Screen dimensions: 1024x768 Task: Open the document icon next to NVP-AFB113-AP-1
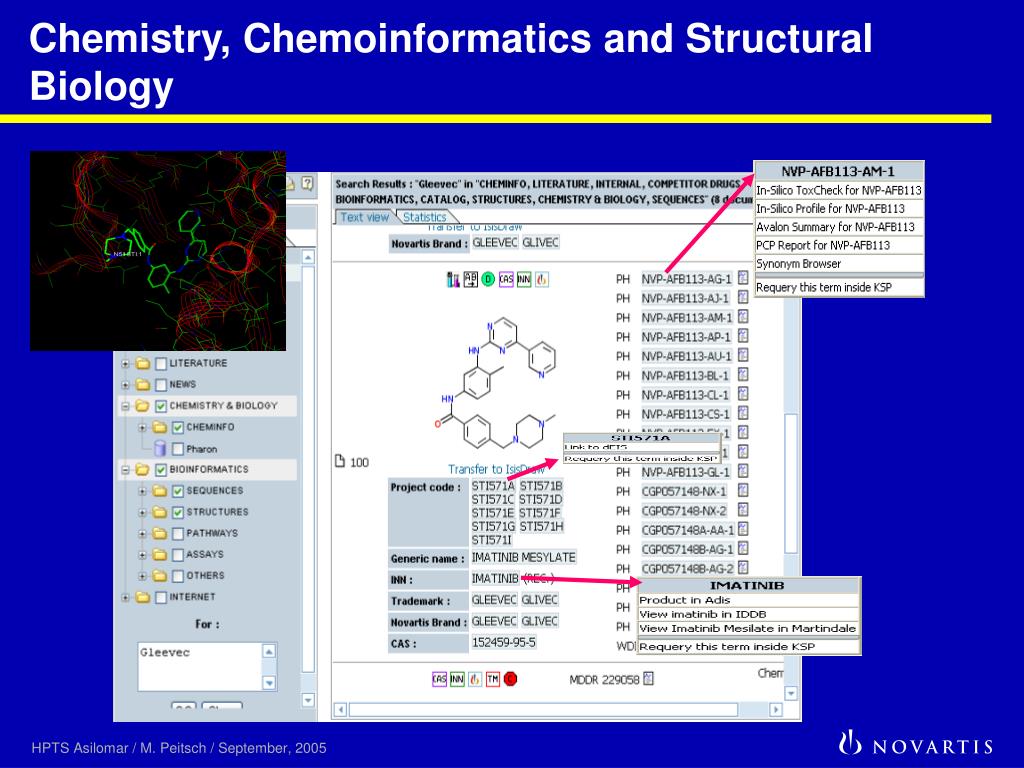[x=743, y=336]
